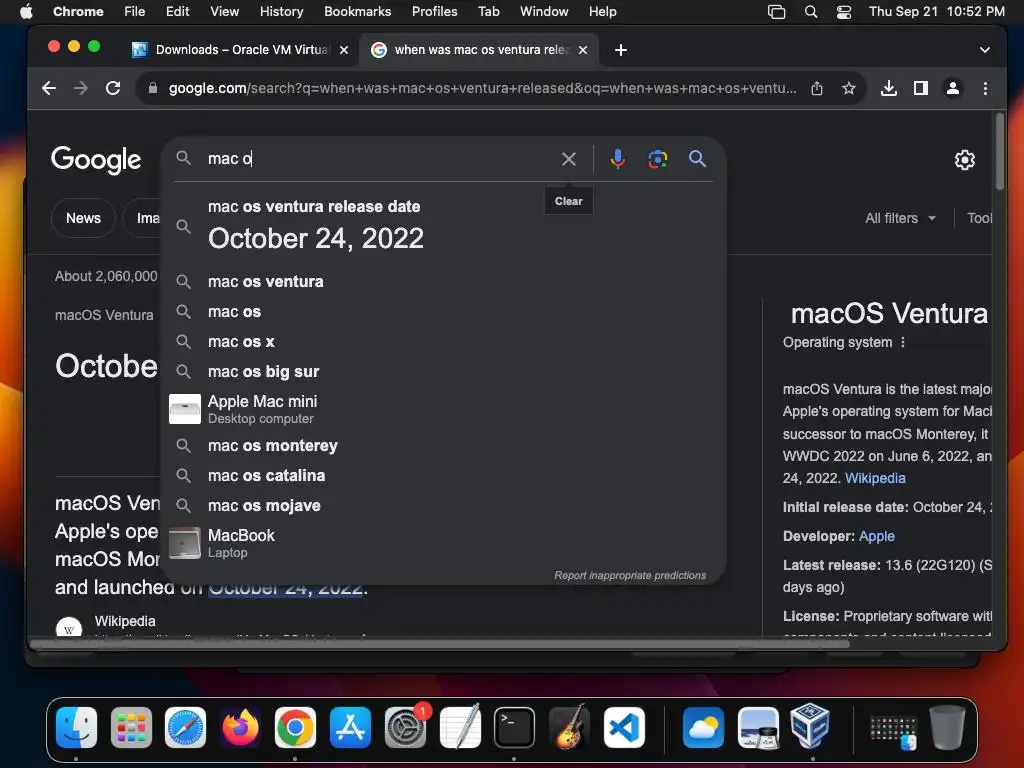Select suggestion mac os ventura
This screenshot has width=1024, height=768.
pyautogui.click(x=444, y=281)
